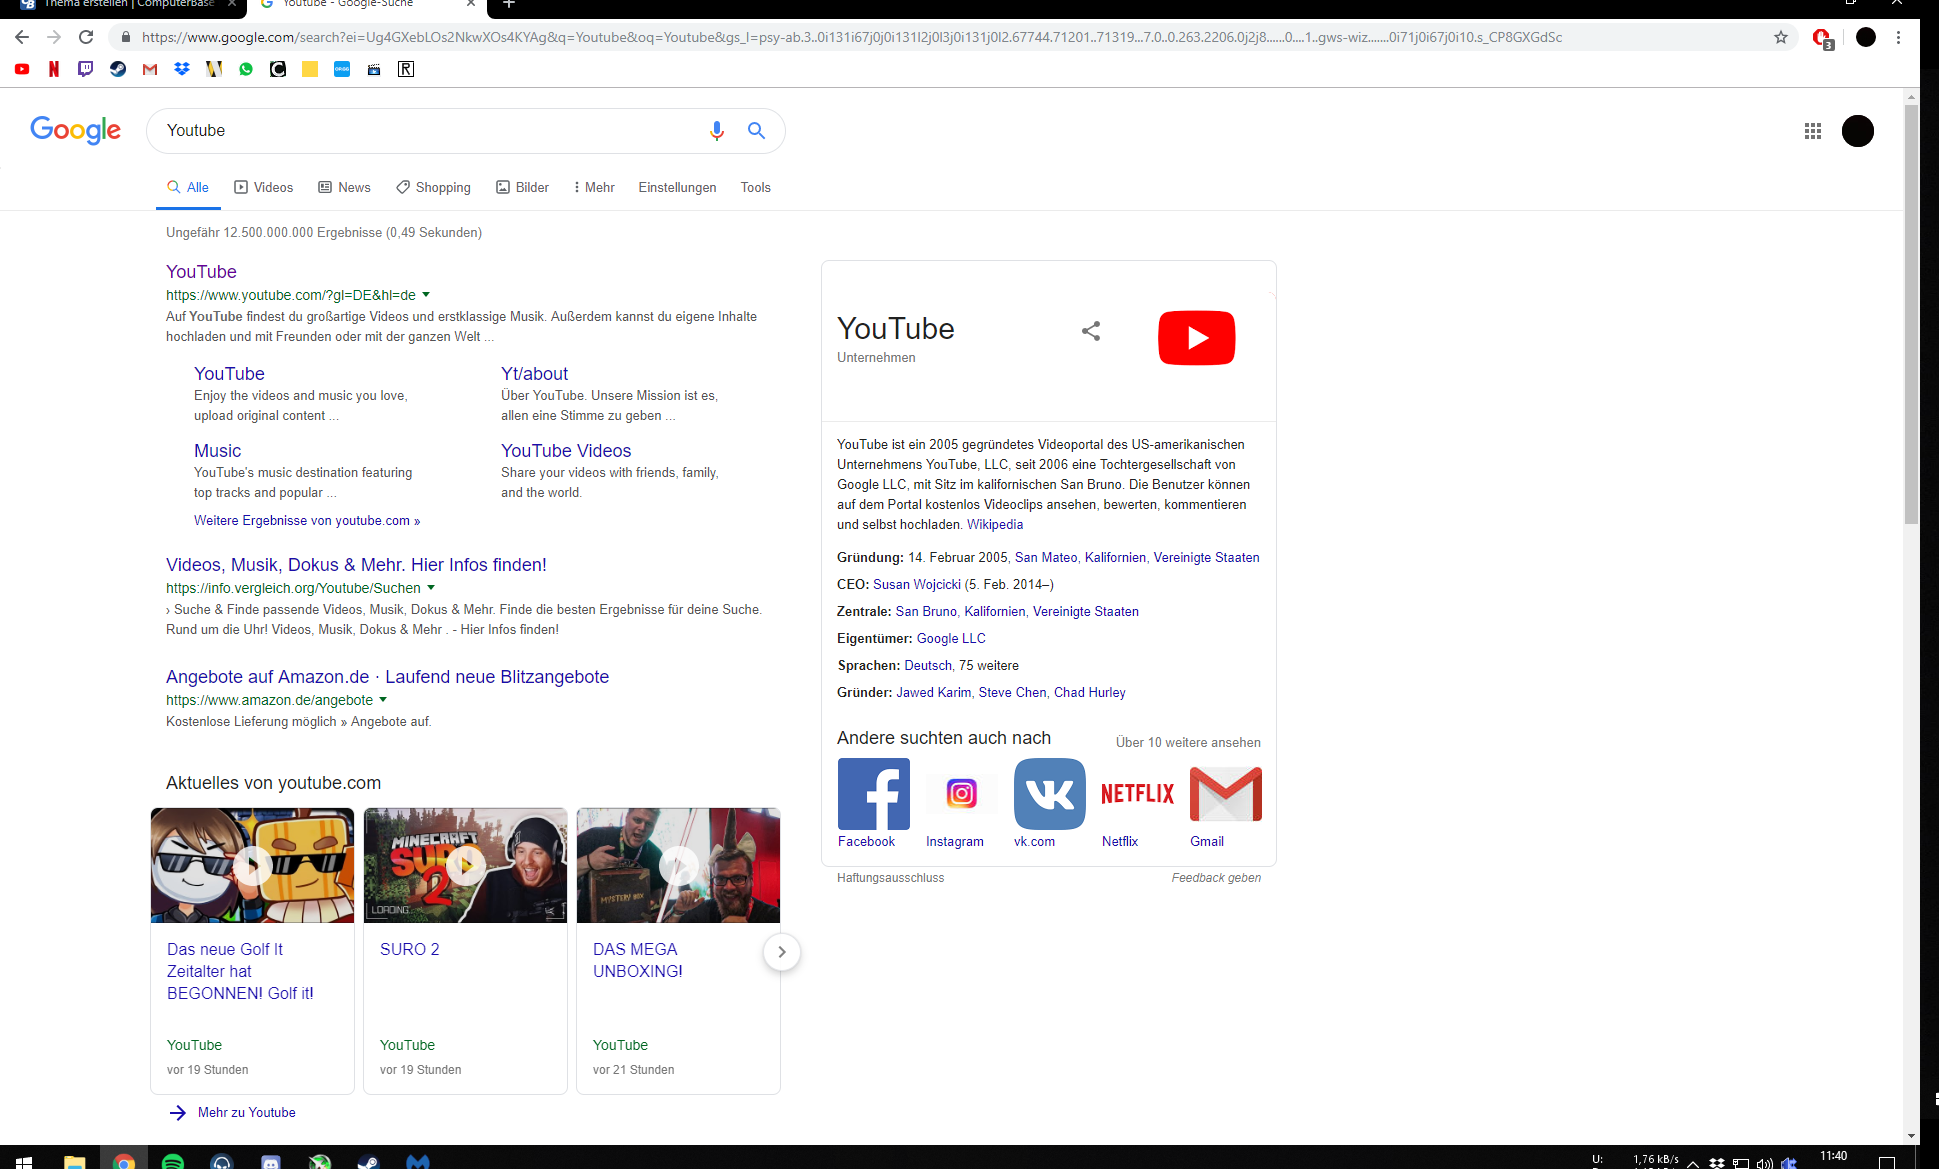
Task: Click Über 10 weitere ansehen
Action: (1188, 743)
